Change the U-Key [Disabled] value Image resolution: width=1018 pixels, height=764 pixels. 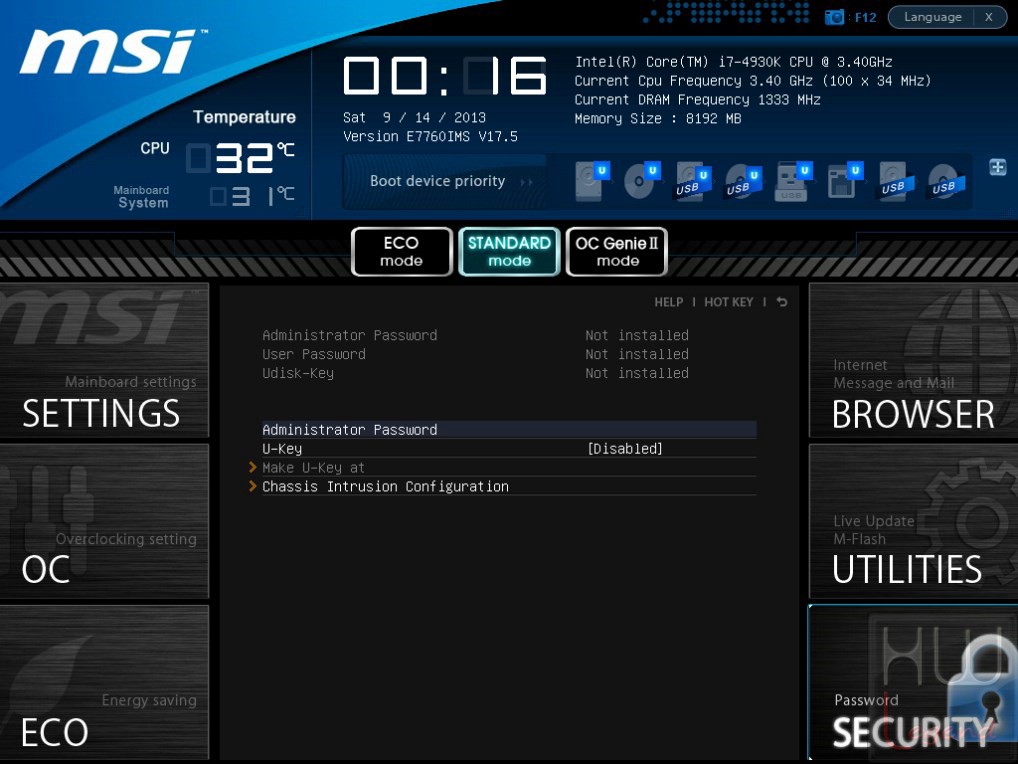pyautogui.click(x=625, y=449)
